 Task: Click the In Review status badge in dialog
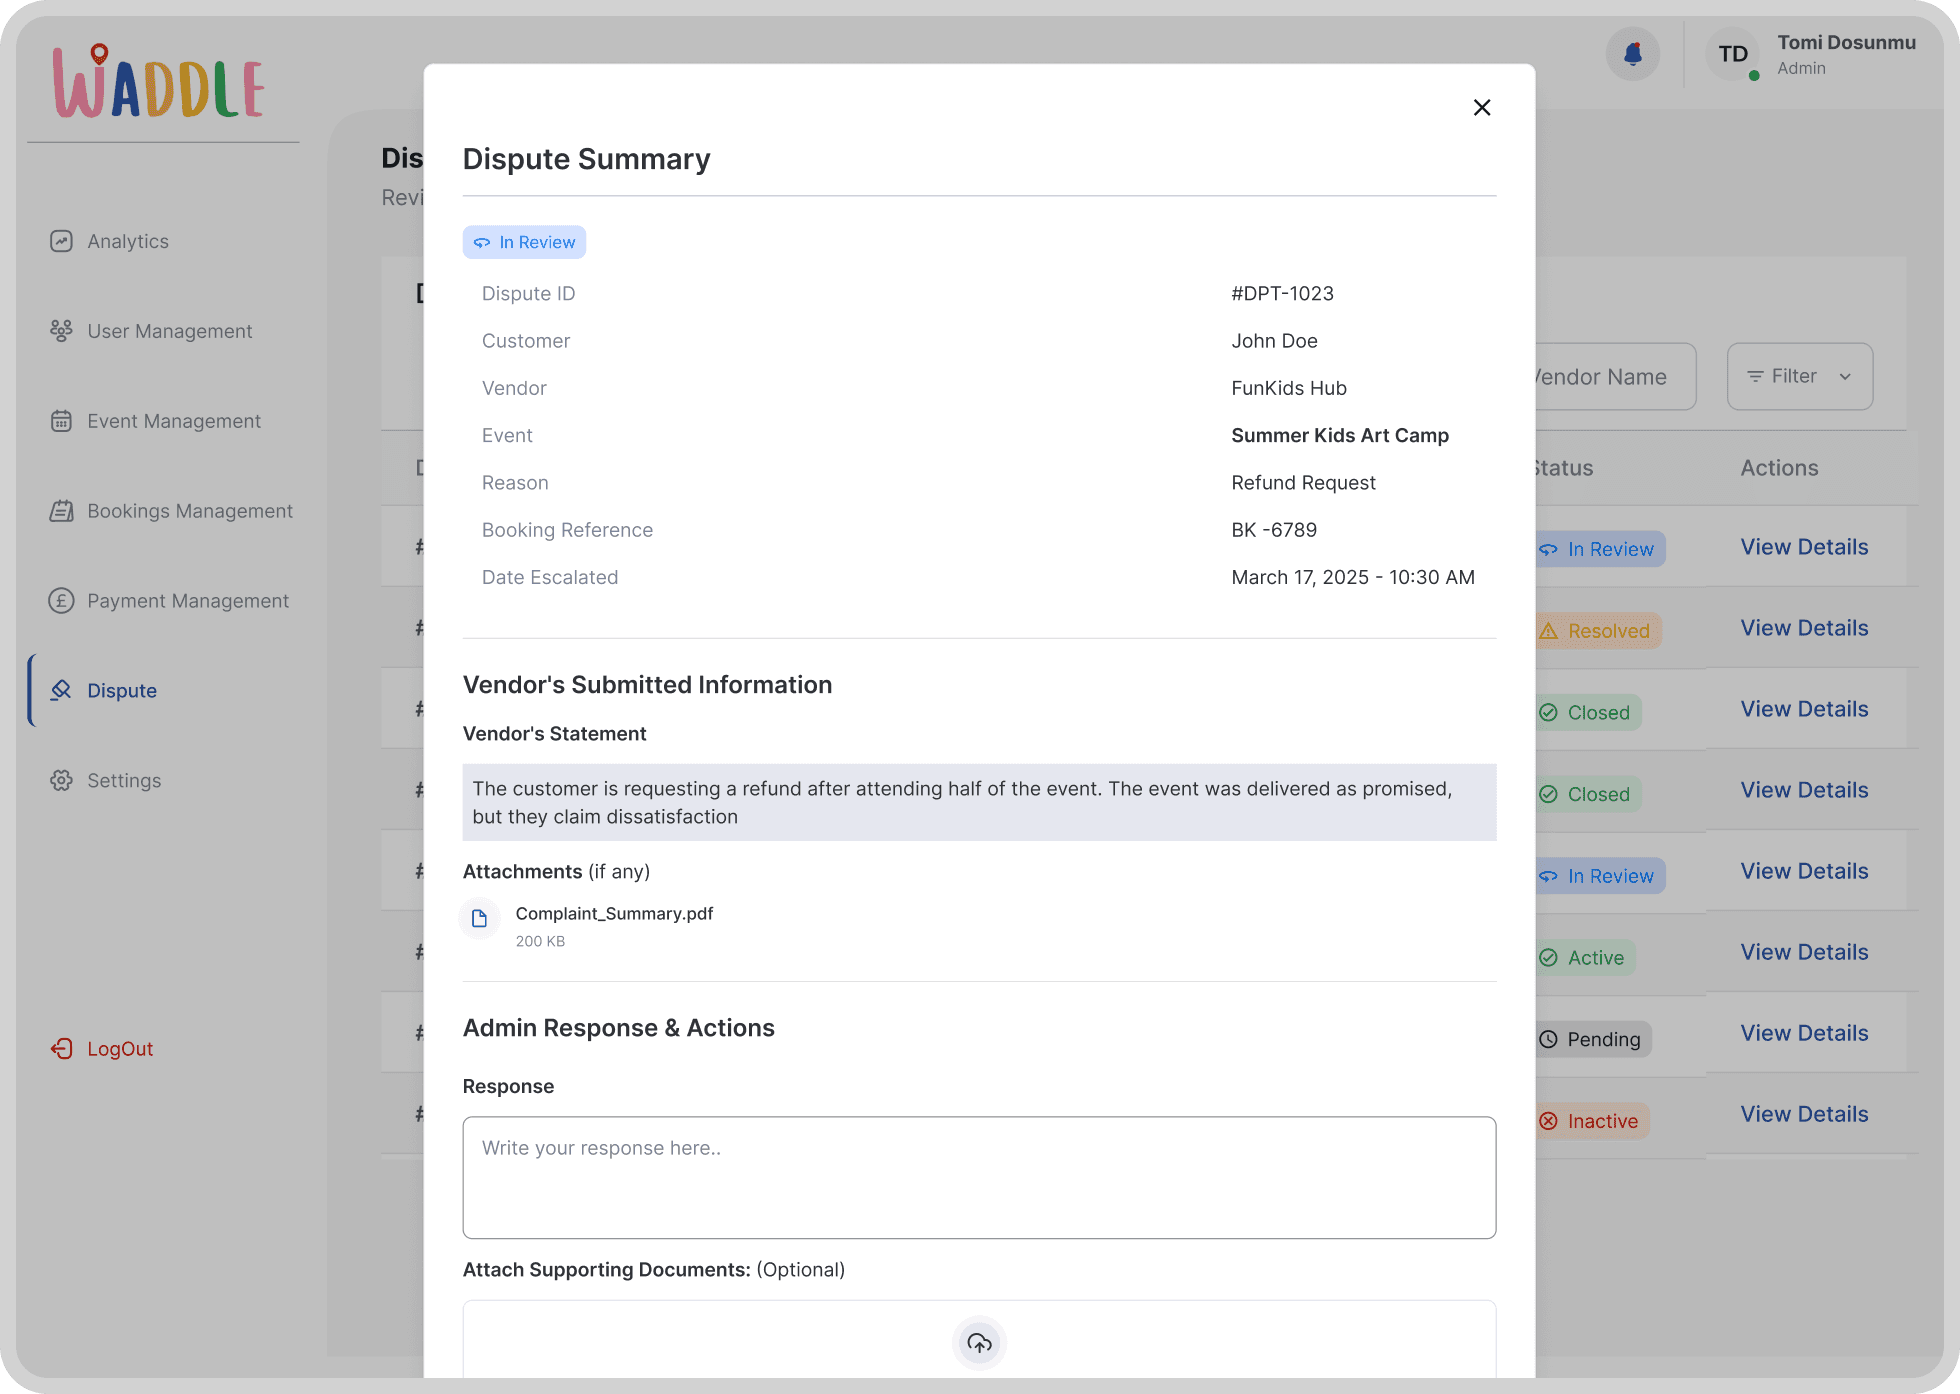524,242
